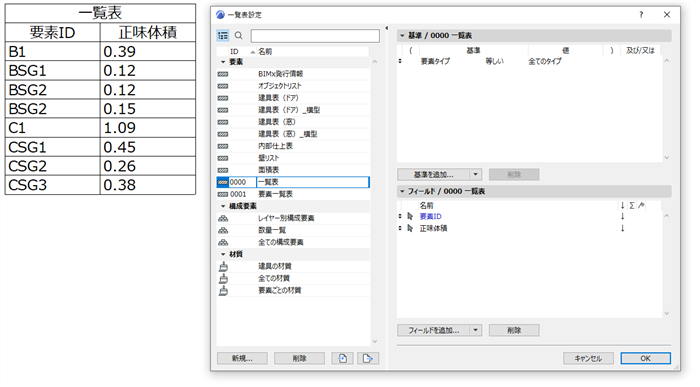Click the material icon beside 要素ごとの材質
This screenshot has width=700, height=387.
pos(223,291)
